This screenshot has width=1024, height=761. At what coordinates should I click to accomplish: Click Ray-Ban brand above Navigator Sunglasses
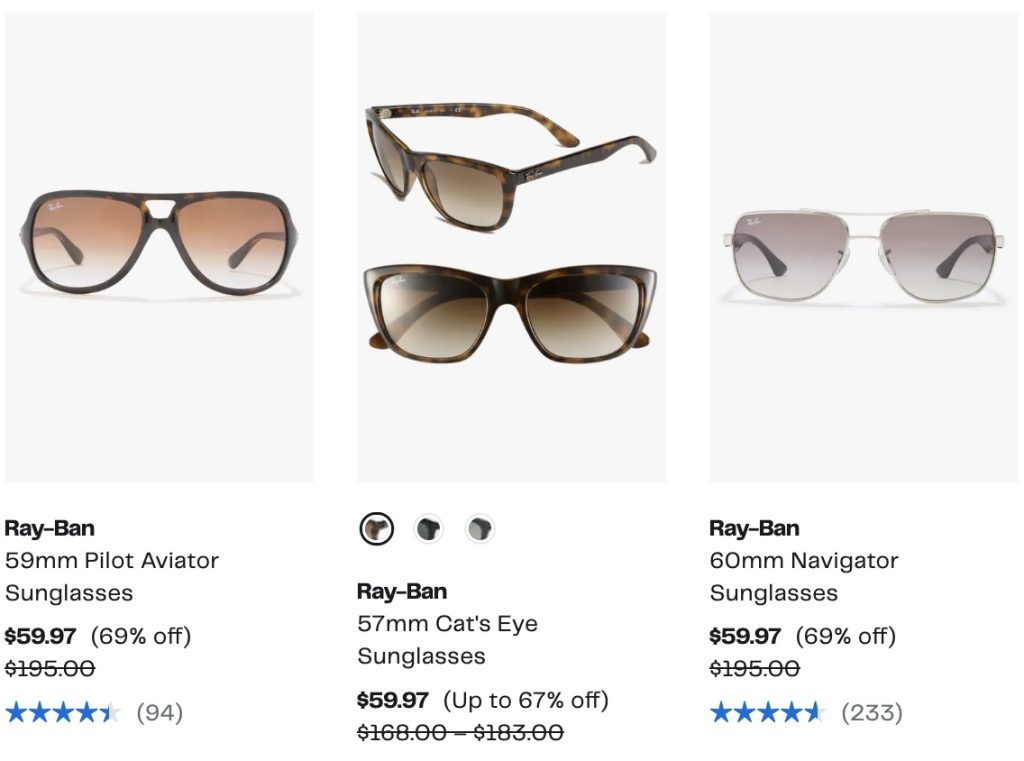(754, 528)
